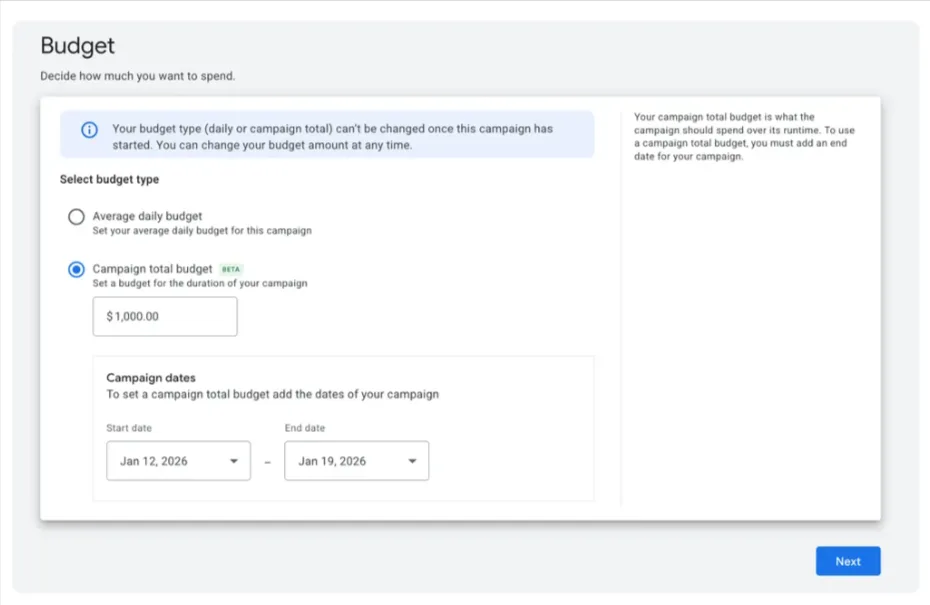Click the 'End date' label
Screen dimensions: 930x605
click(305, 428)
